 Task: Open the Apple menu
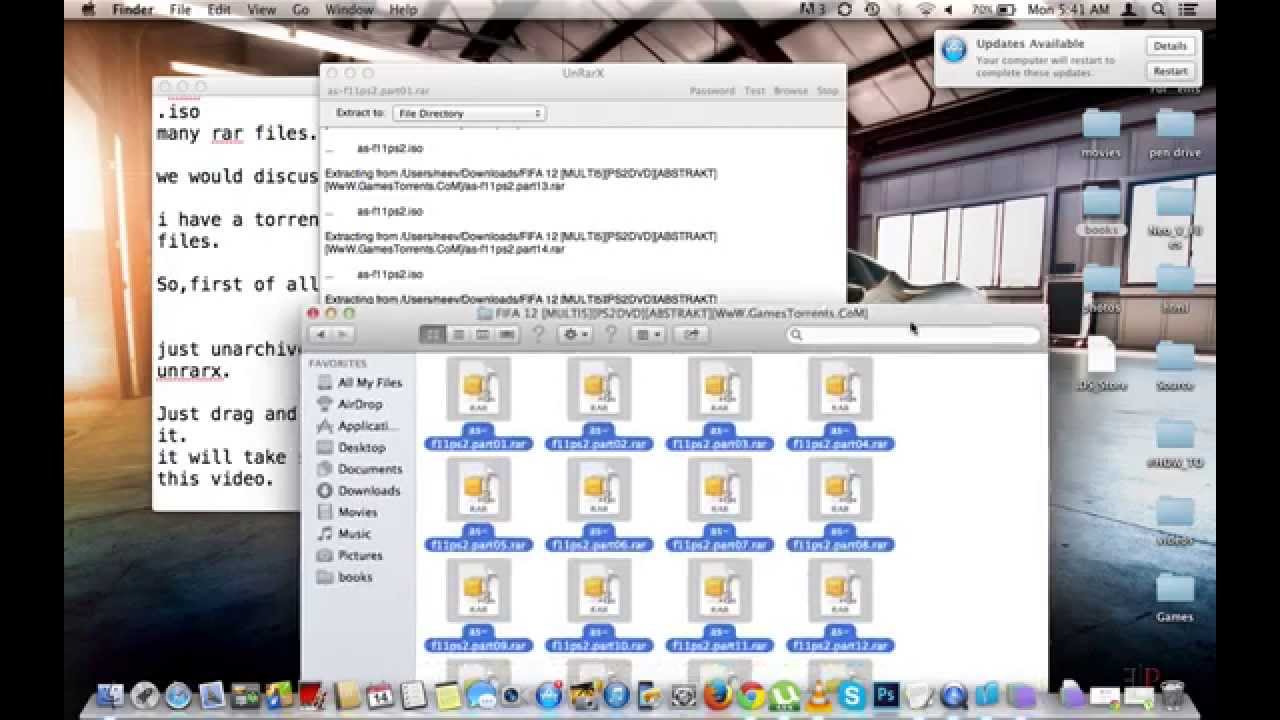click(87, 10)
